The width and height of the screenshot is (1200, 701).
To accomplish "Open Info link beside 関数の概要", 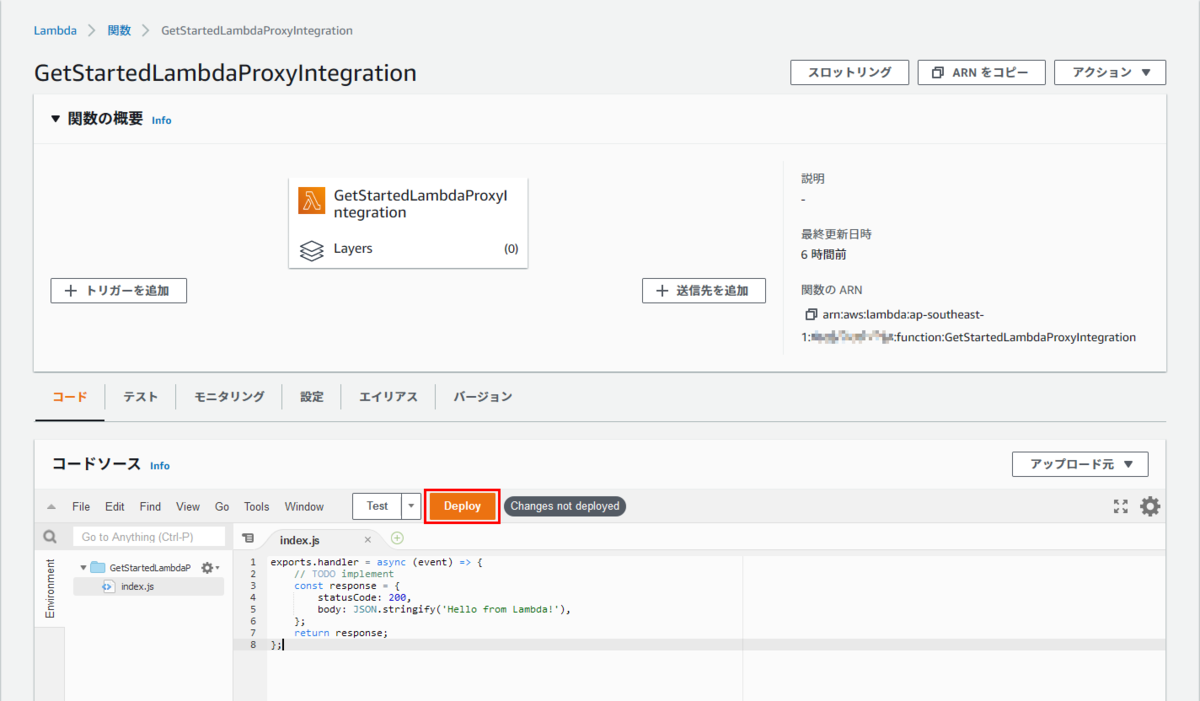I will coord(161,120).
